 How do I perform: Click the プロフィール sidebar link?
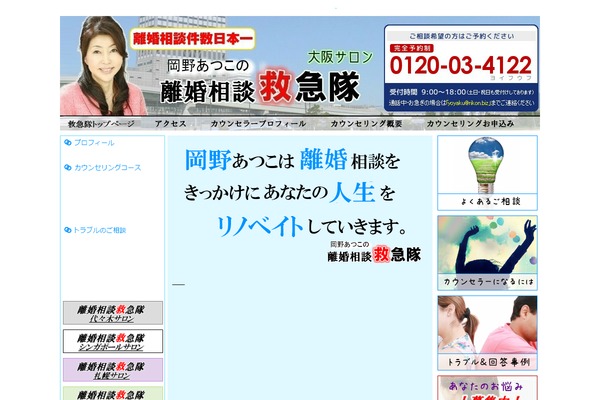[94, 143]
